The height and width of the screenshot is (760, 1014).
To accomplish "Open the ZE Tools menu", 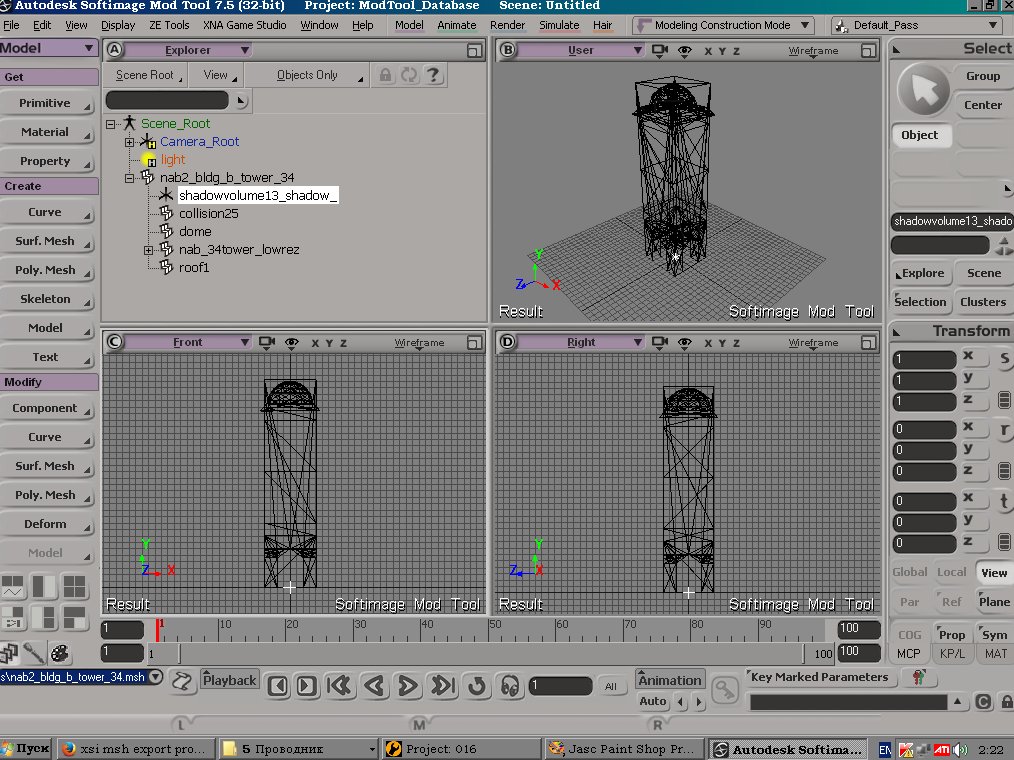I will (169, 25).
